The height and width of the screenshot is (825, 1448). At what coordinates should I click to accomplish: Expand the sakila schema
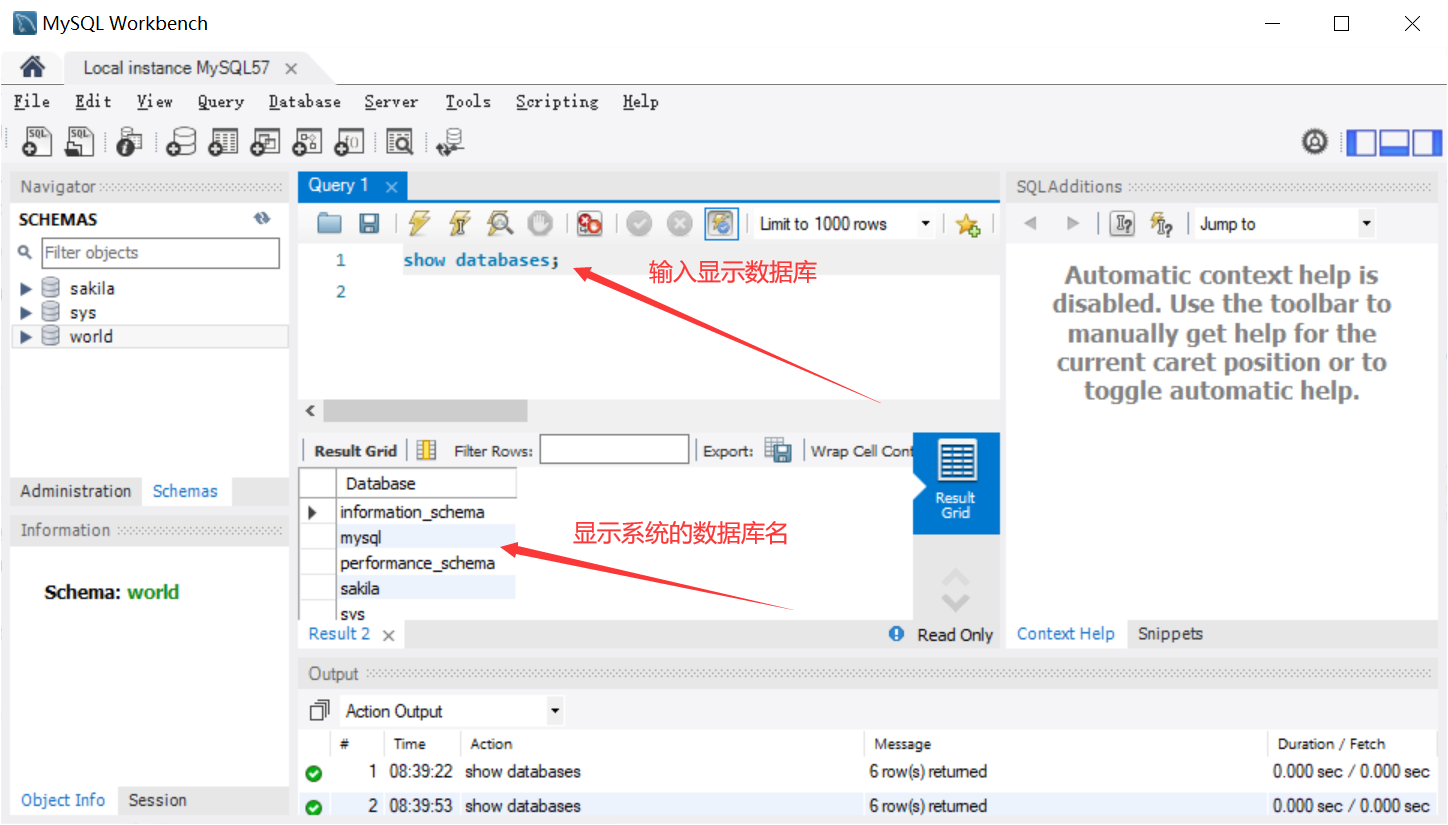pyautogui.click(x=26, y=289)
